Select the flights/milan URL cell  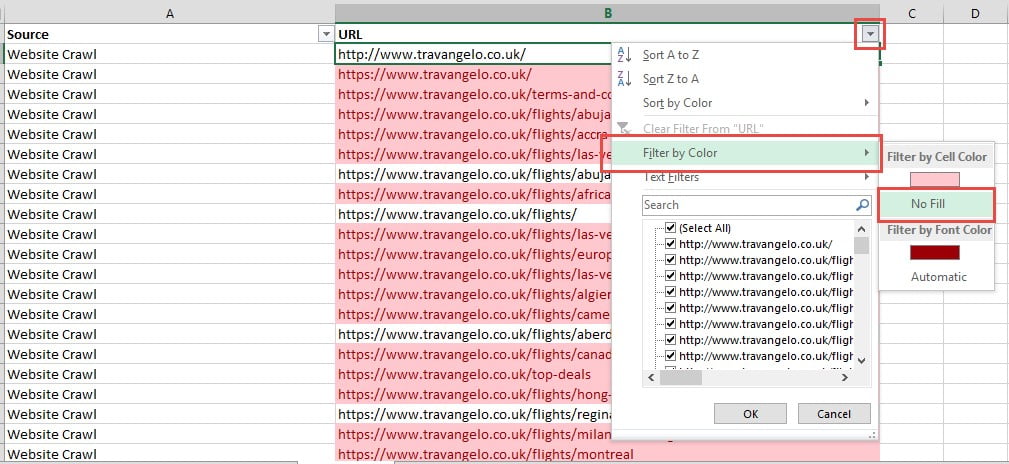474,433
